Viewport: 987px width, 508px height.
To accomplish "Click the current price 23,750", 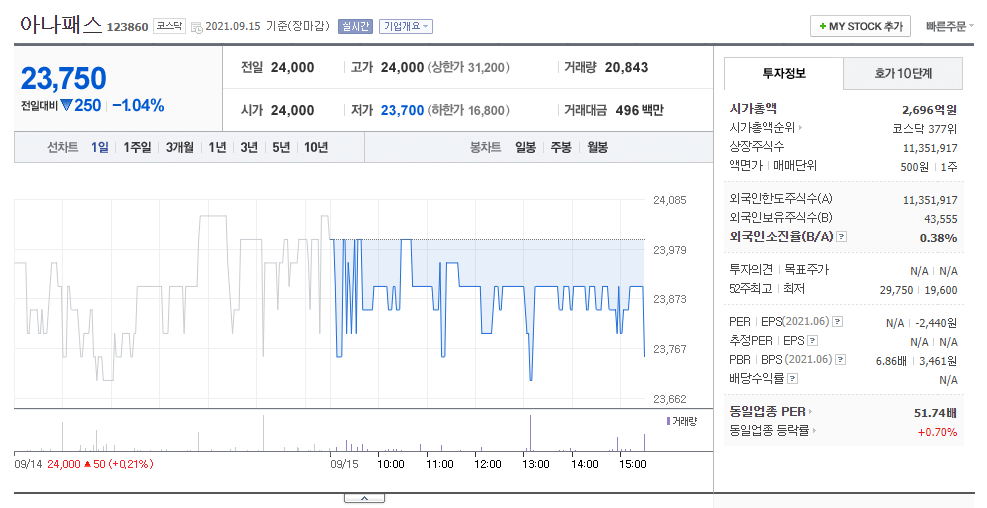I will click(64, 79).
